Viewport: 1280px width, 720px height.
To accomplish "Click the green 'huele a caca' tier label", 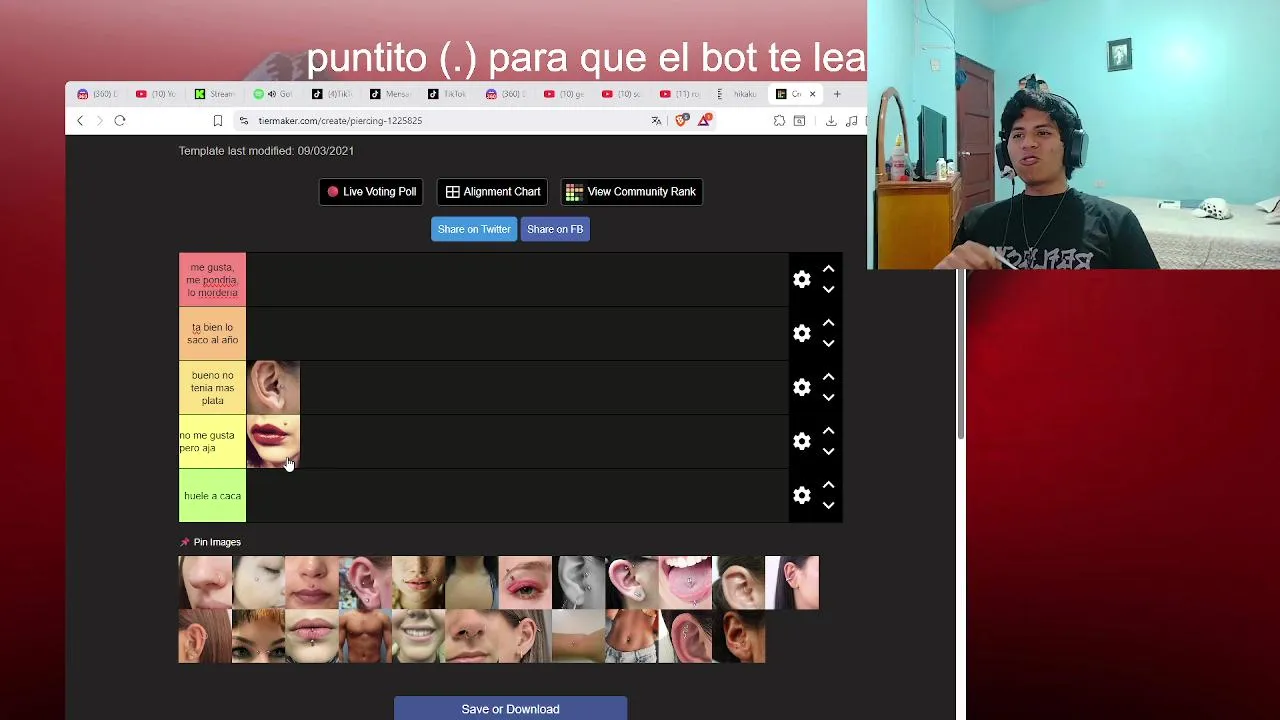I will [212, 496].
